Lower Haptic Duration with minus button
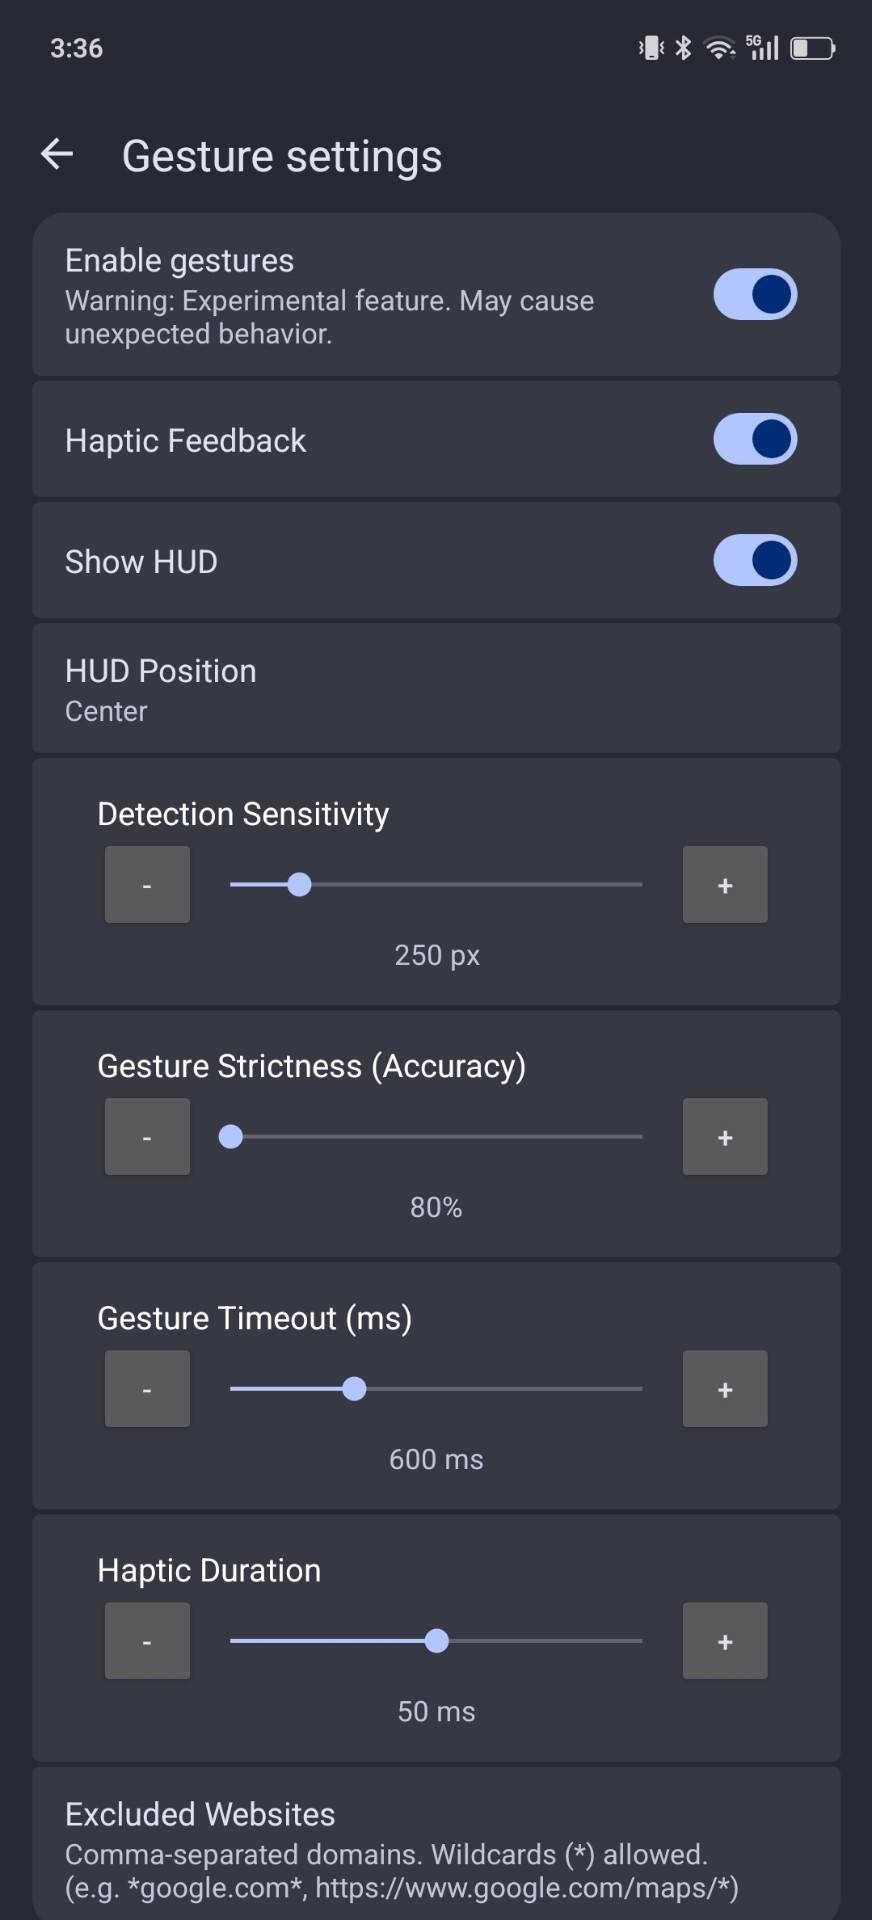This screenshot has width=872, height=1920. [x=147, y=1641]
